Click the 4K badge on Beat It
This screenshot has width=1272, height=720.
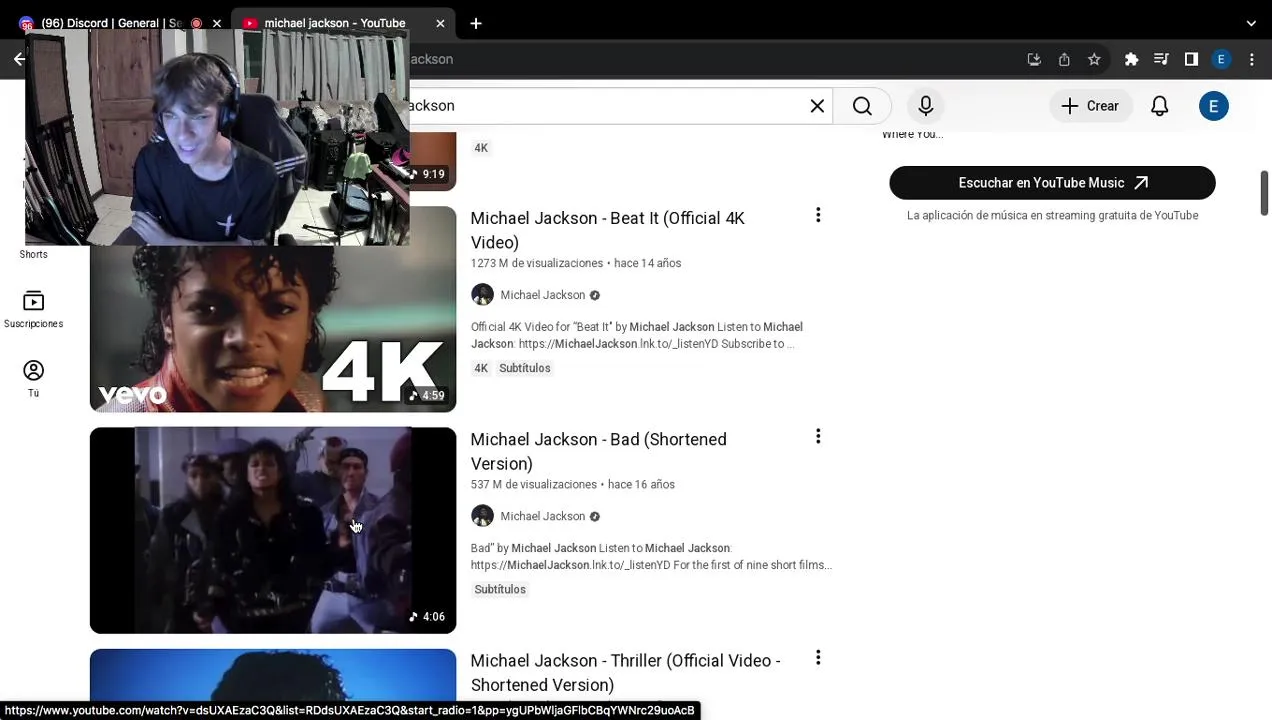pyautogui.click(x=481, y=368)
